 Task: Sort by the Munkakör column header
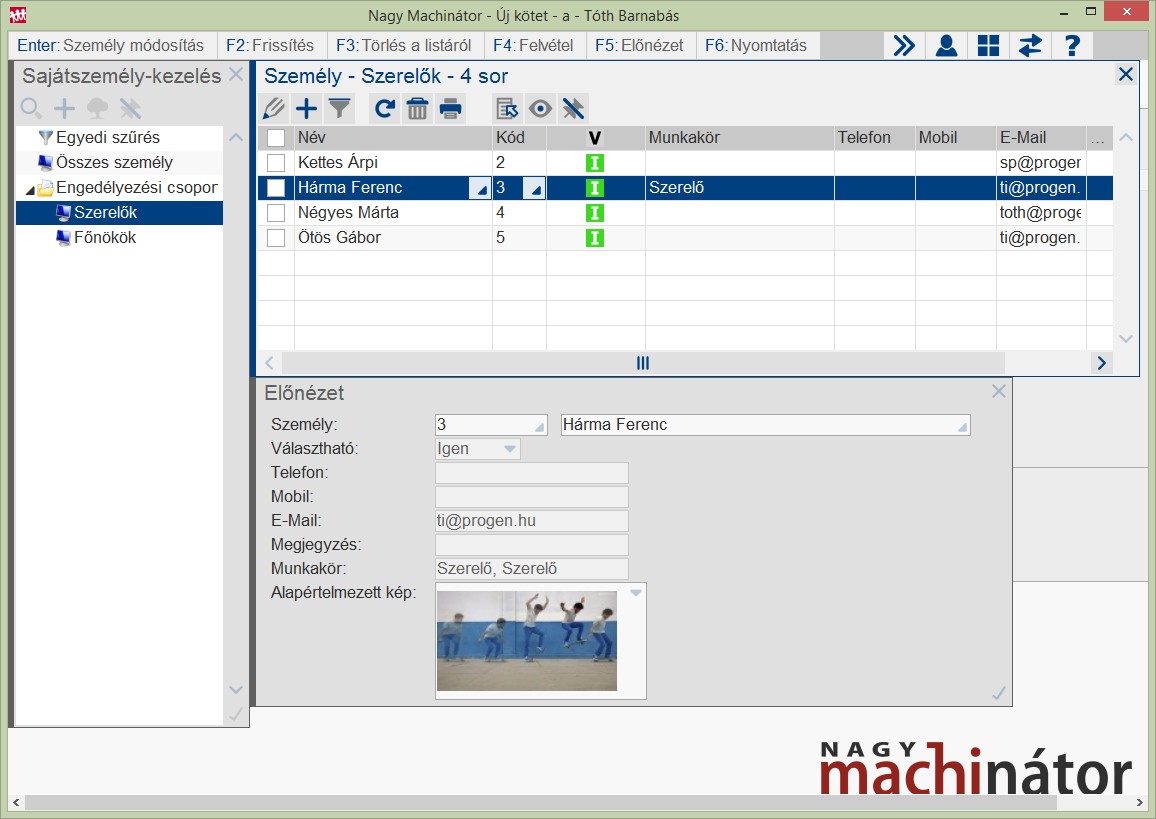click(739, 138)
